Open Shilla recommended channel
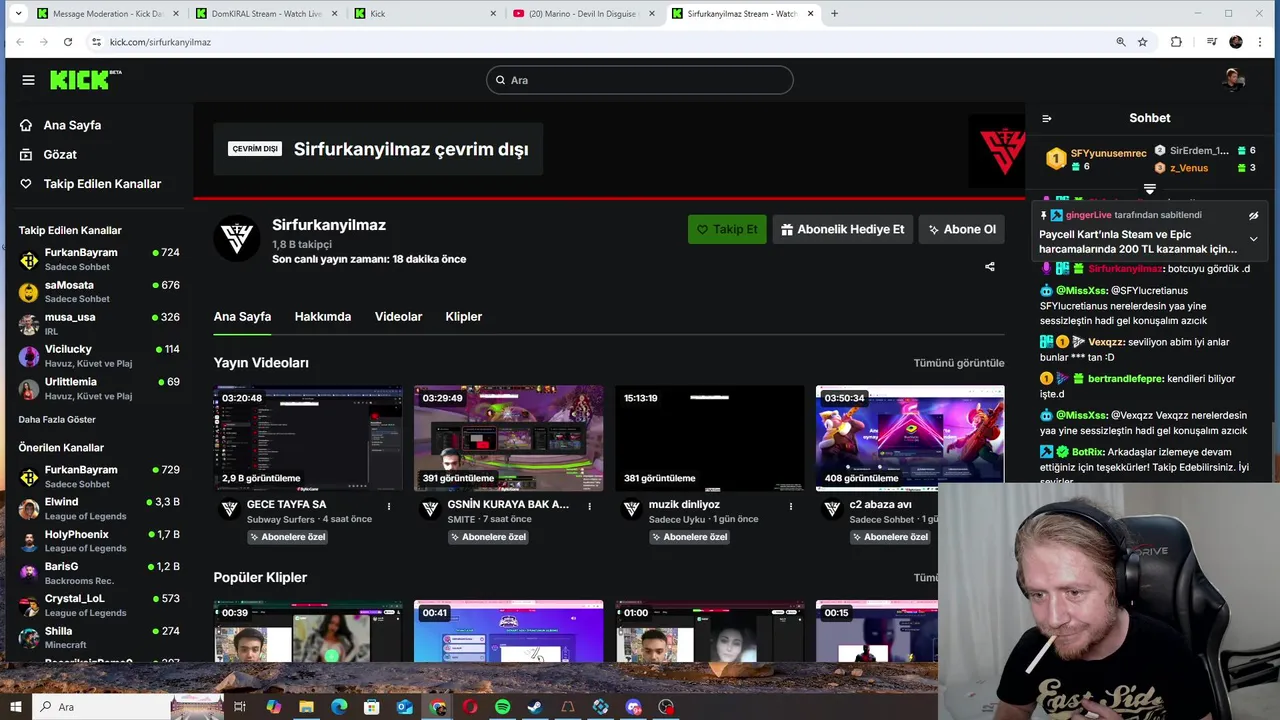Screen dimensions: 1280x720 99,637
